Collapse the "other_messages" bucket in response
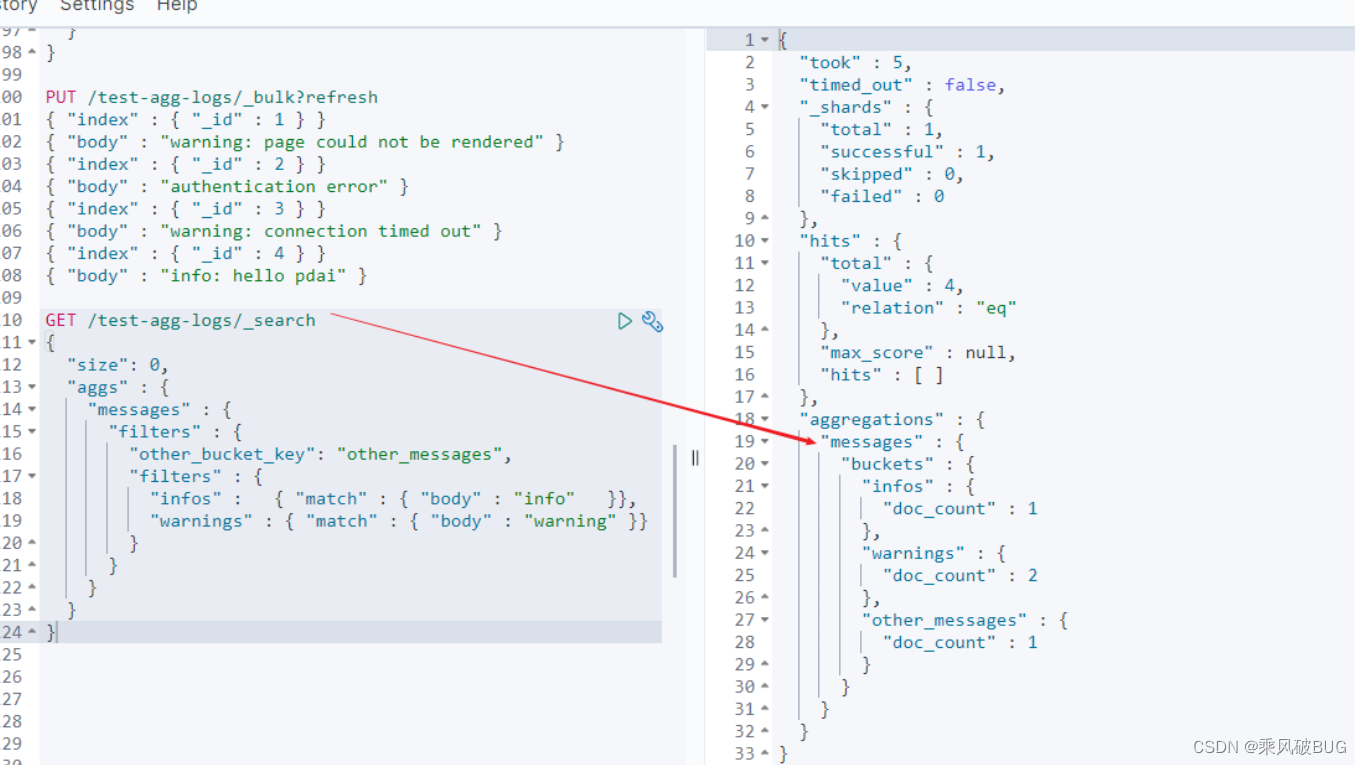Image resolution: width=1361 pixels, height=765 pixels. (765, 620)
